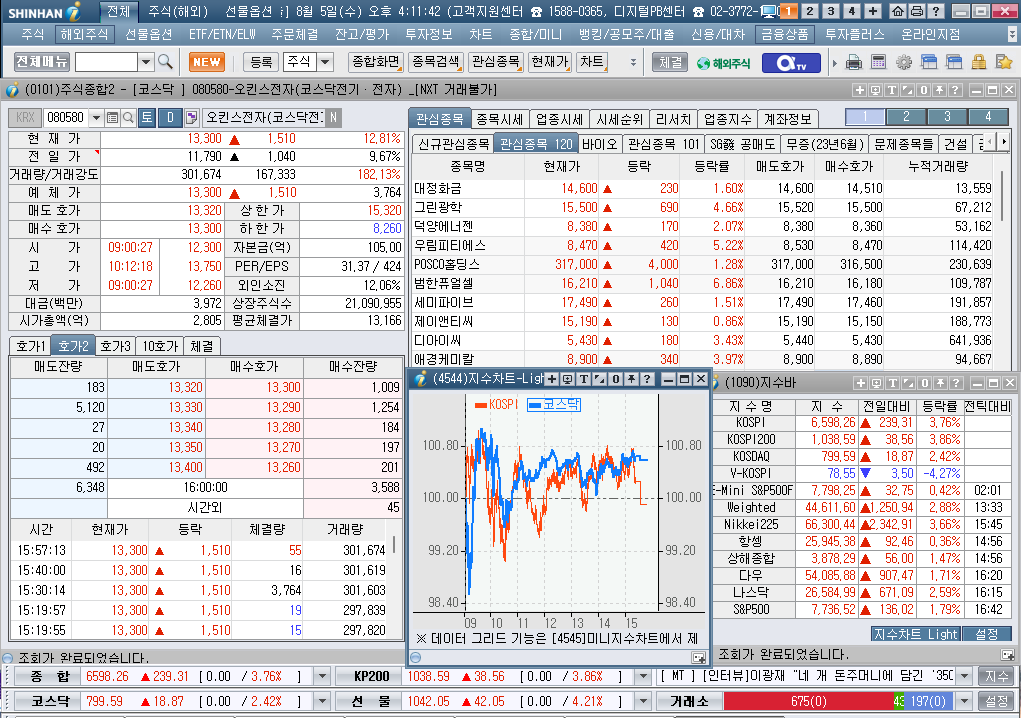
Task: Click the padlock screen lock icon
Action: 979,62
